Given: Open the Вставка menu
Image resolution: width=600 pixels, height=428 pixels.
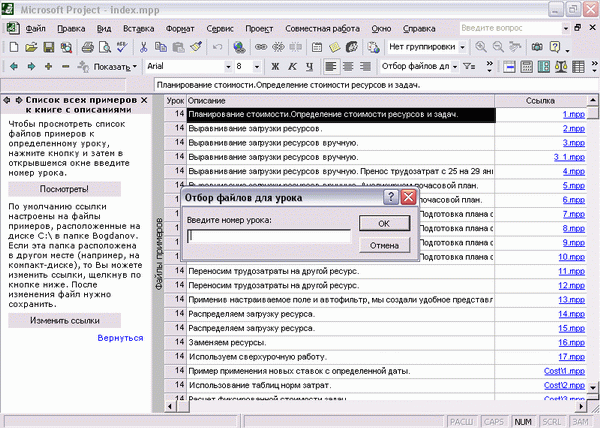Looking at the screenshot, I should coord(139,29).
